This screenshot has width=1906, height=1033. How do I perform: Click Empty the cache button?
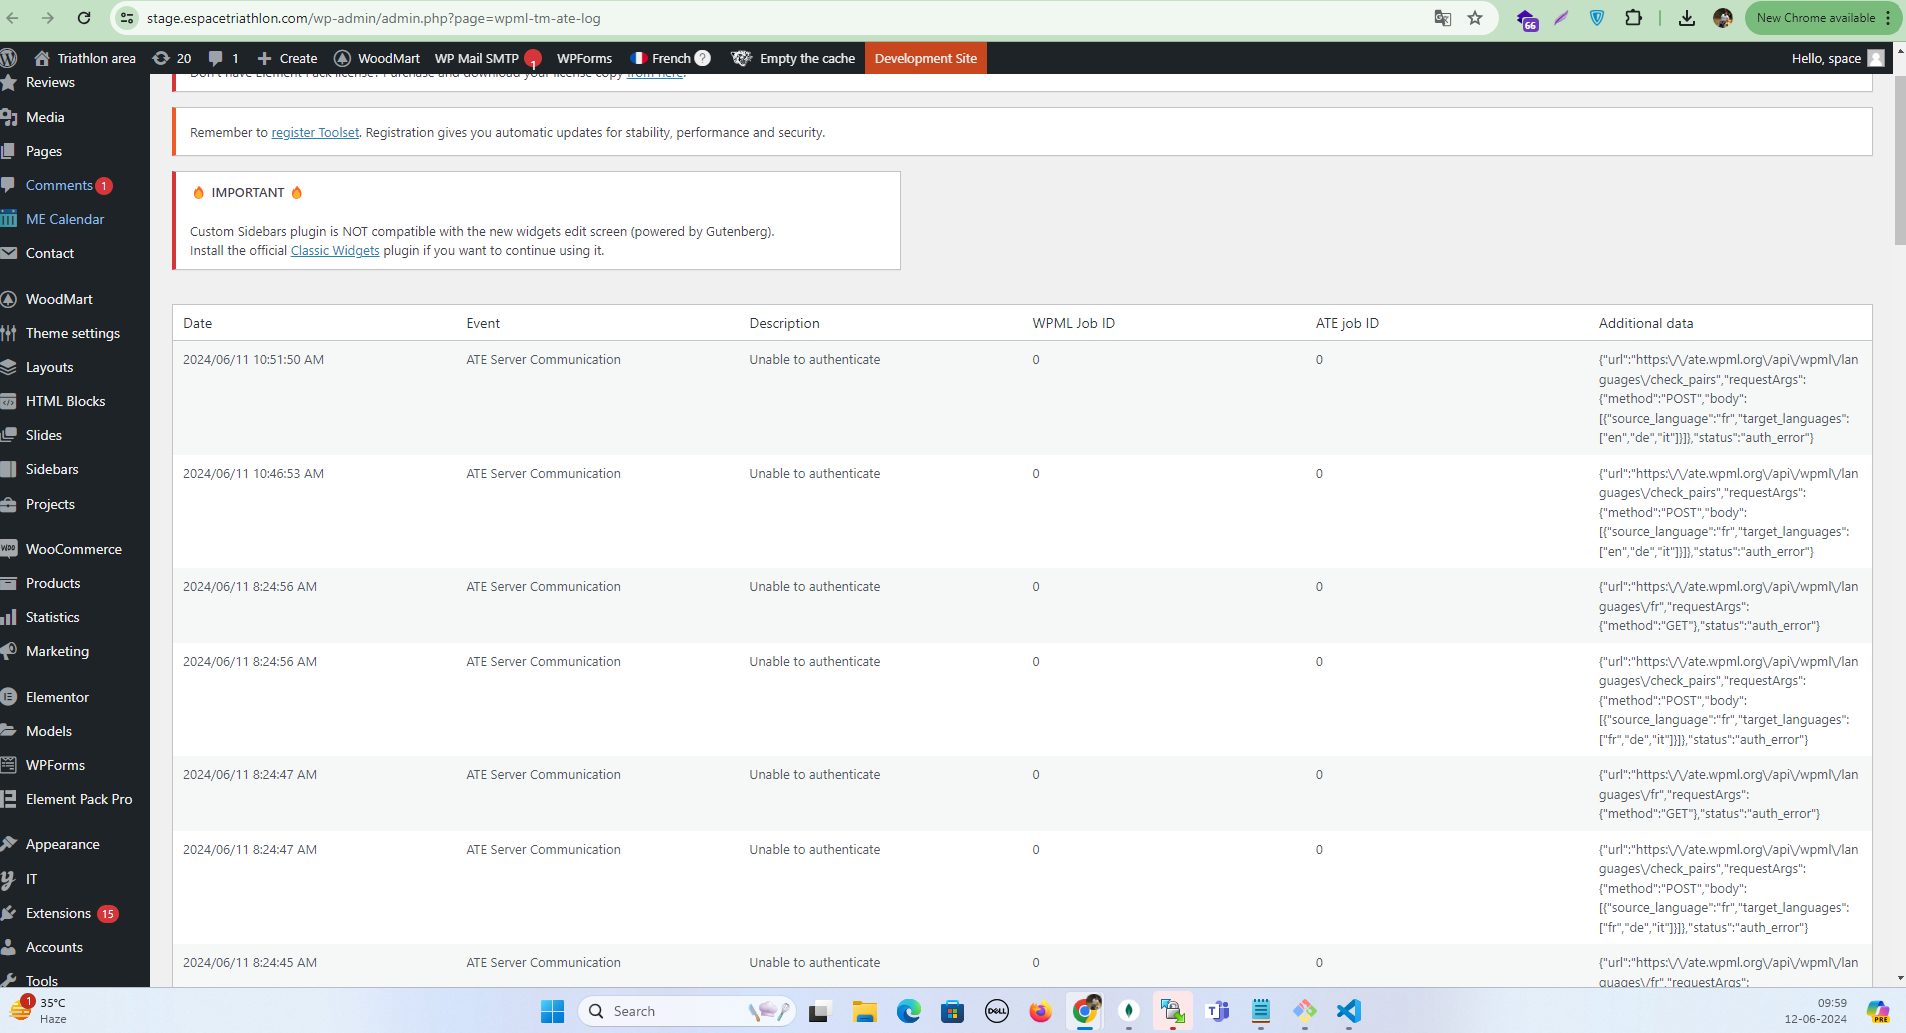(x=793, y=58)
